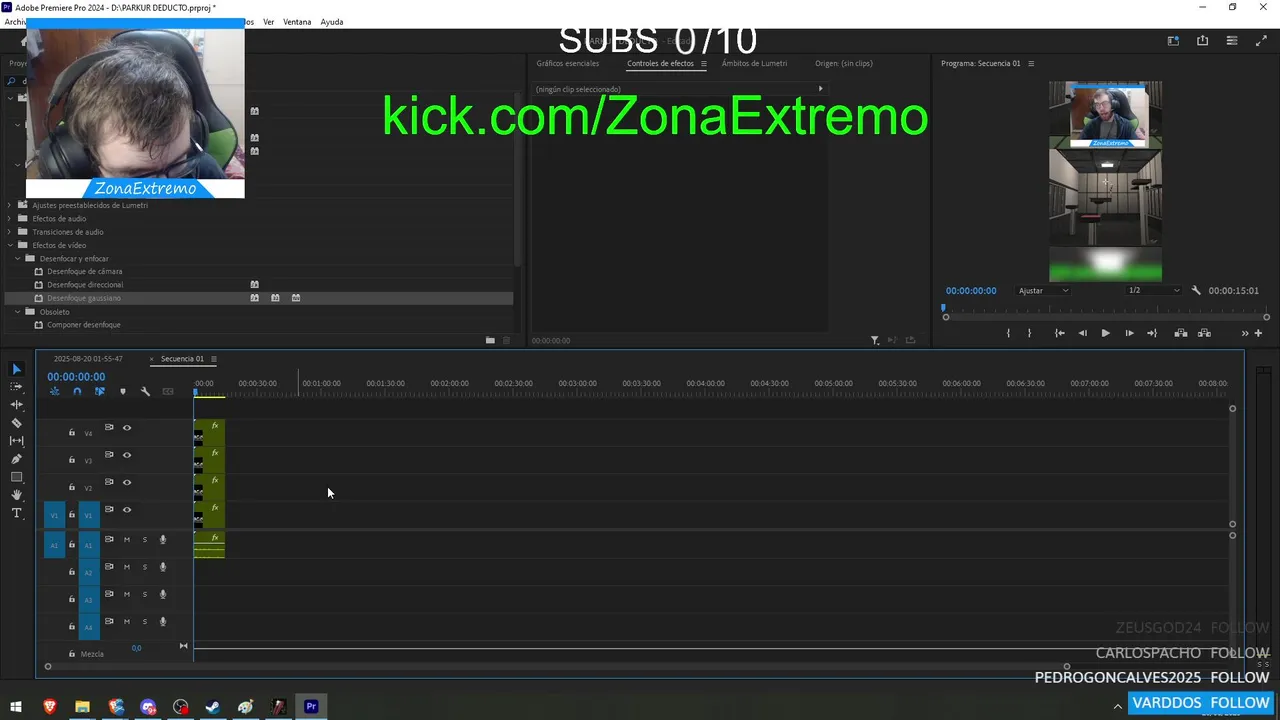This screenshot has height=720, width=1280.
Task: Open the workspaces icon in header
Action: [1173, 41]
